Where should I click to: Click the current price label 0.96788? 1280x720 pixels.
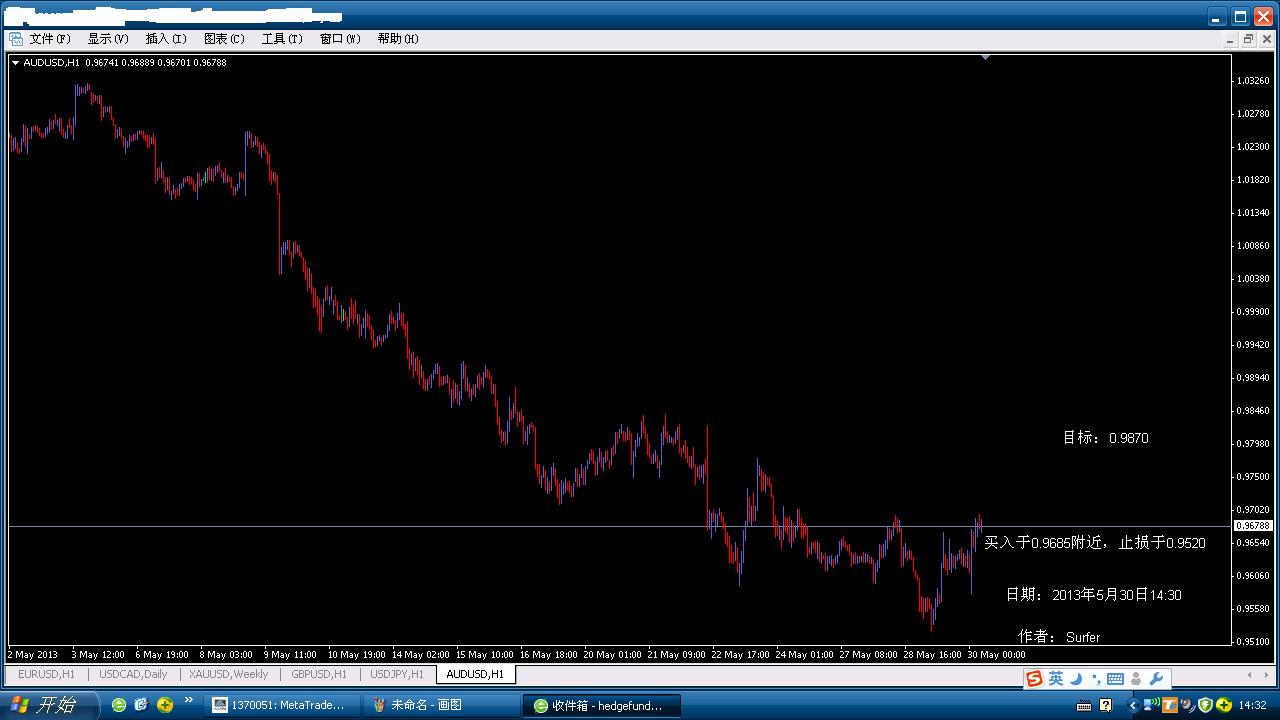[x=1252, y=526]
